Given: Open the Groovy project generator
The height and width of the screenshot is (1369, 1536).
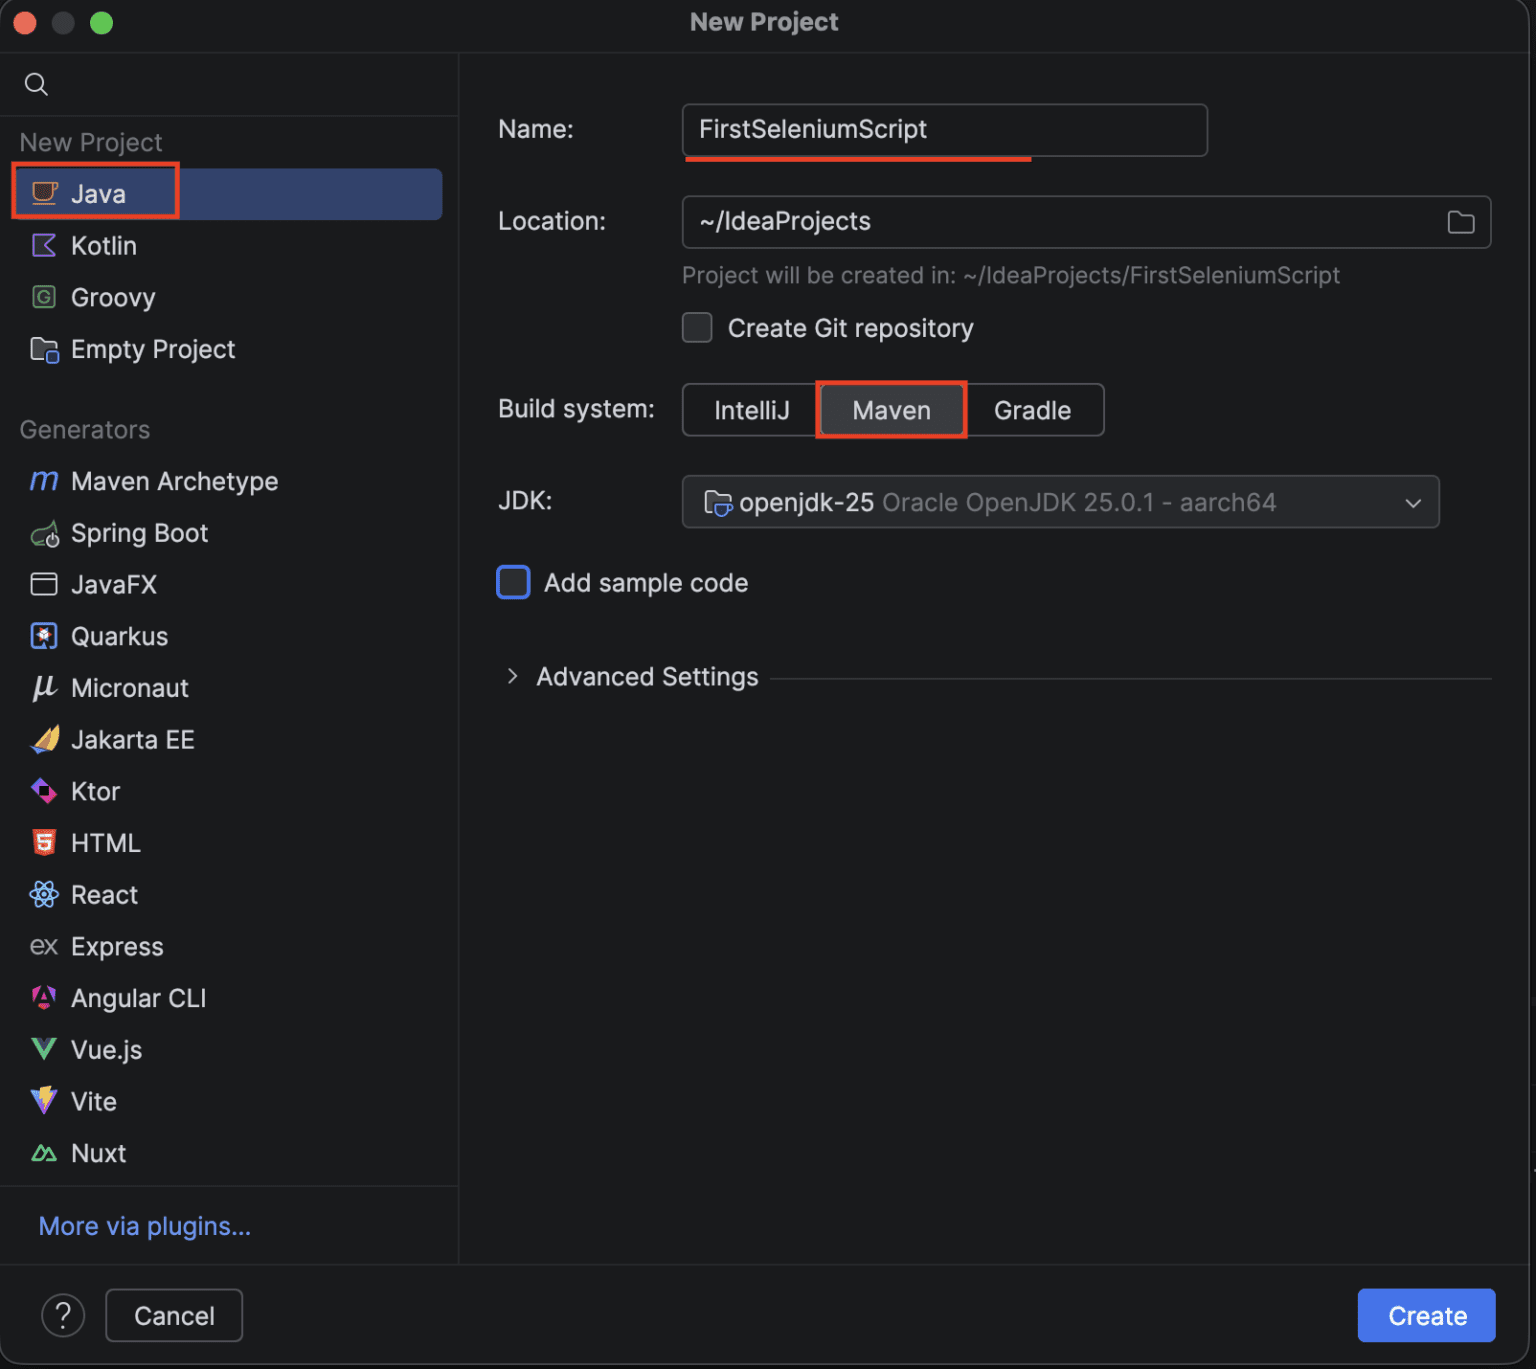Looking at the screenshot, I should click(112, 297).
